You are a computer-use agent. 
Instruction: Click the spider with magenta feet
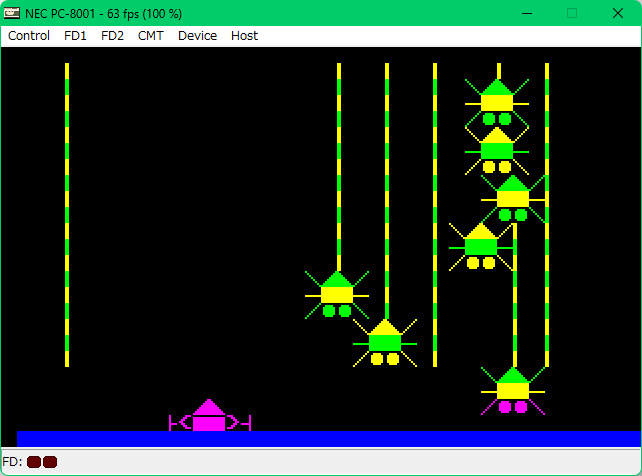(x=513, y=391)
